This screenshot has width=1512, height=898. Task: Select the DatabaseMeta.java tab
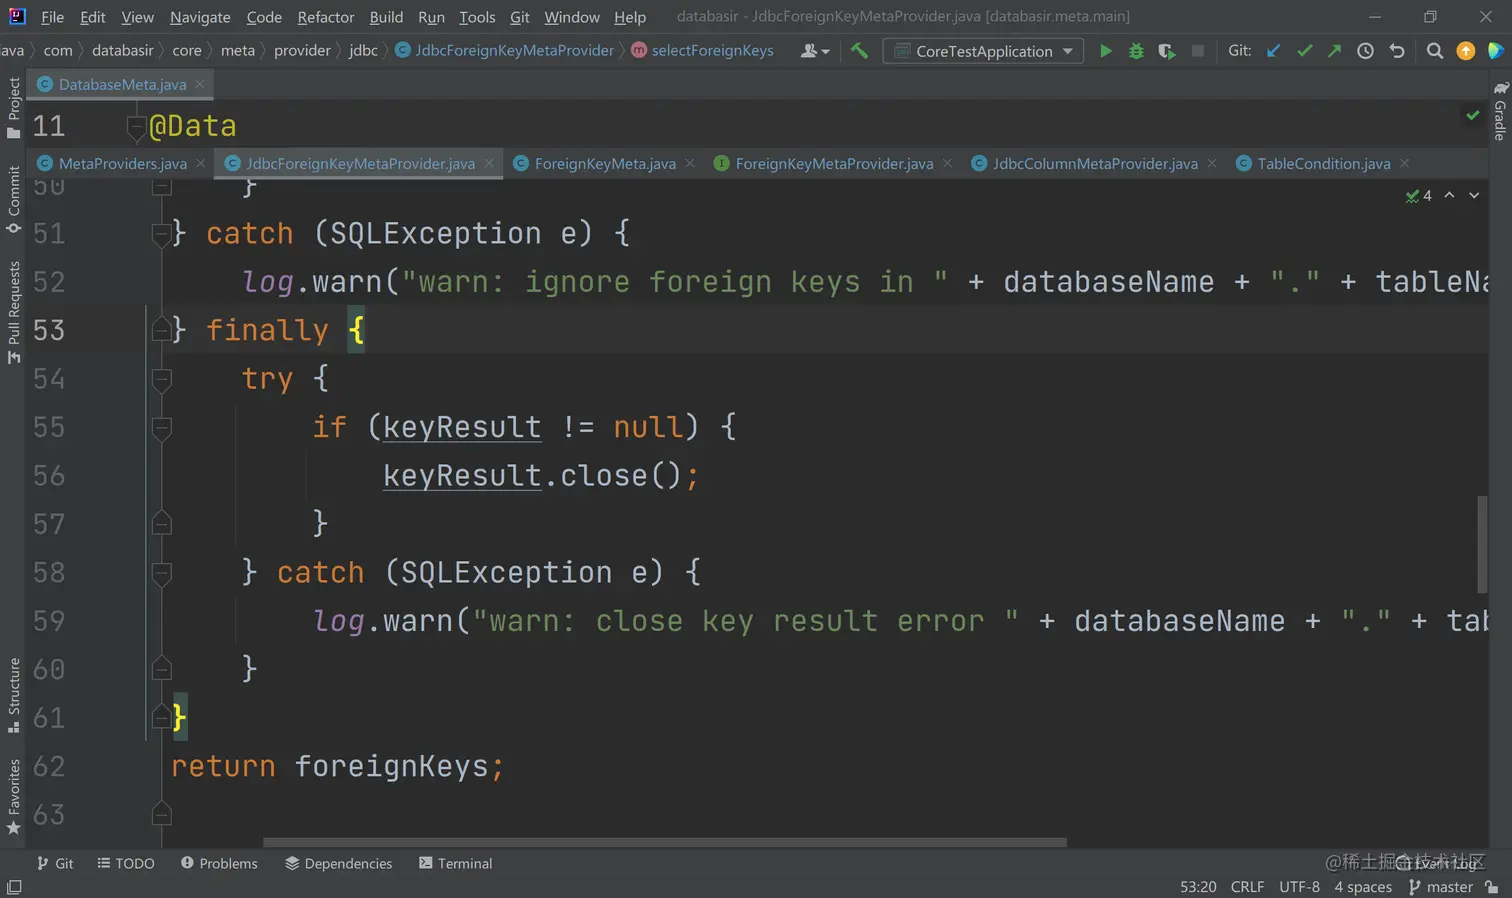(122, 84)
